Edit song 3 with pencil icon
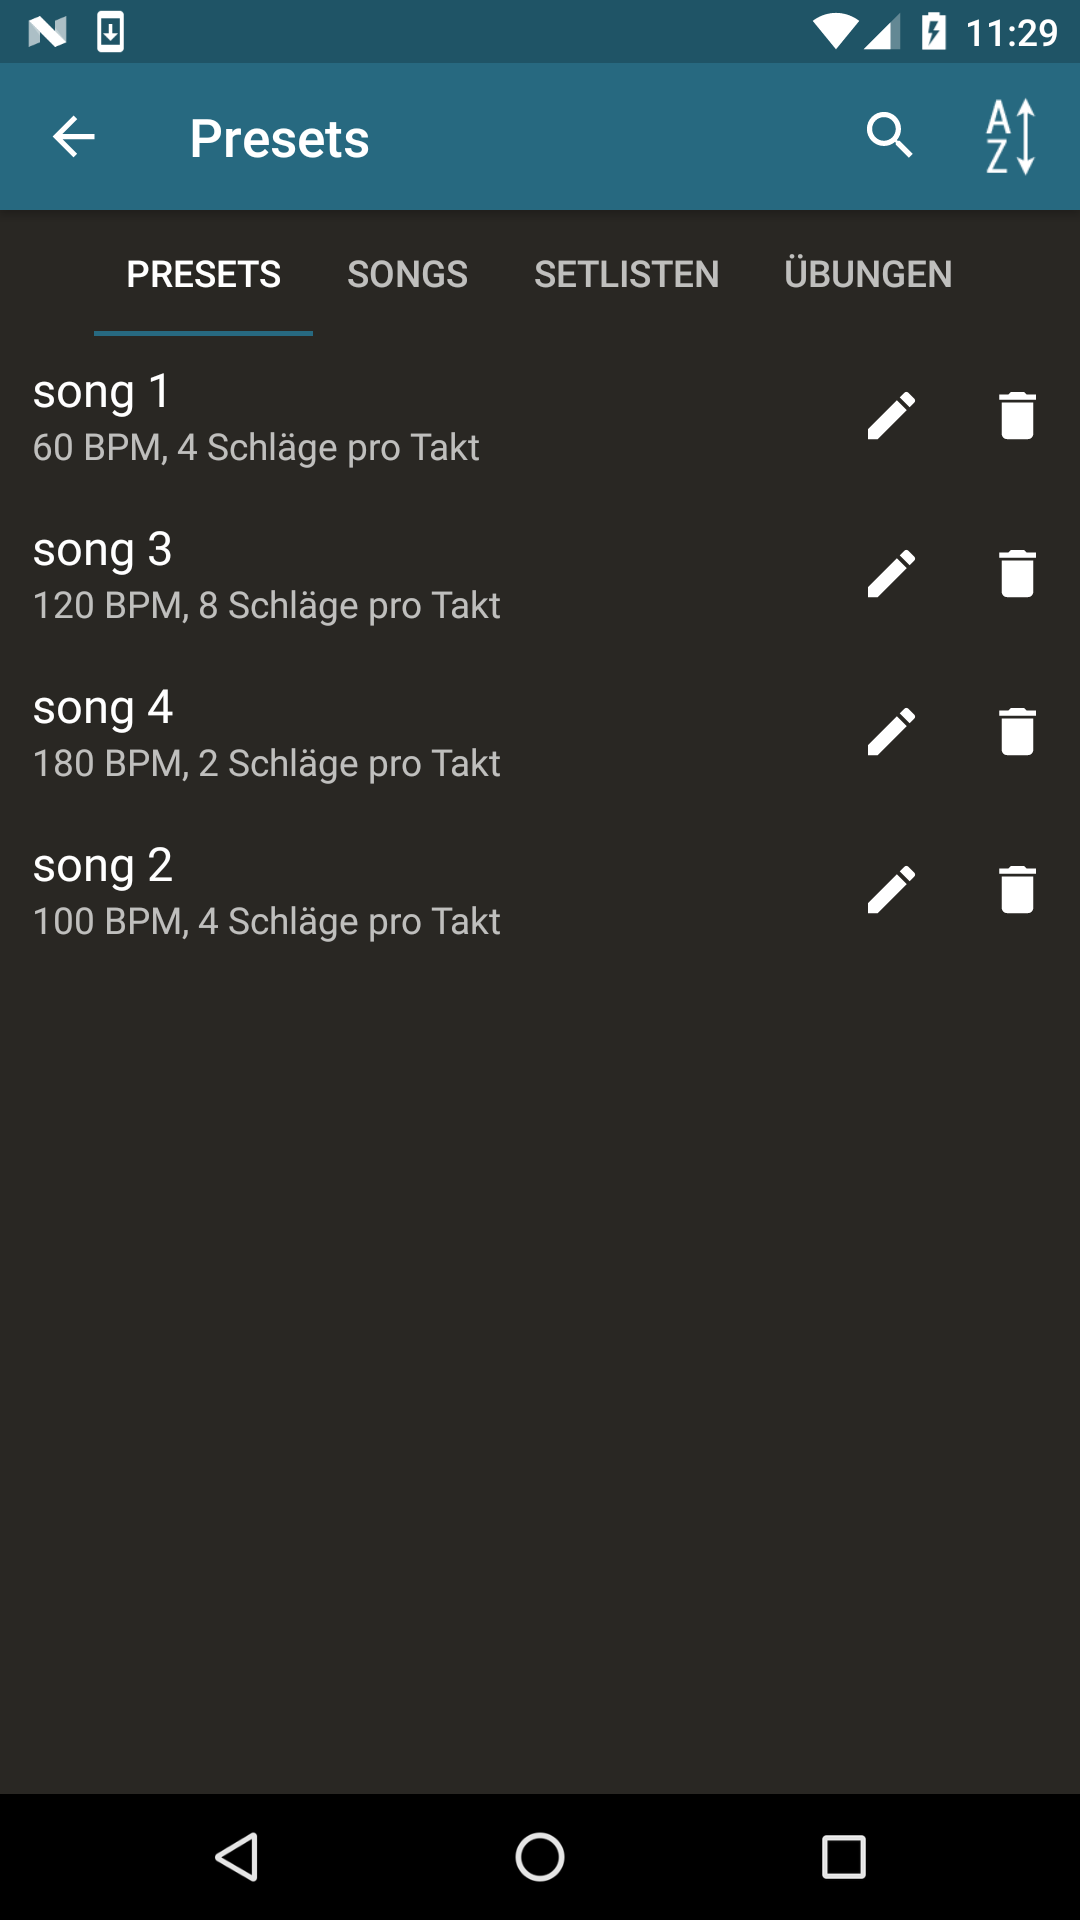 [891, 574]
